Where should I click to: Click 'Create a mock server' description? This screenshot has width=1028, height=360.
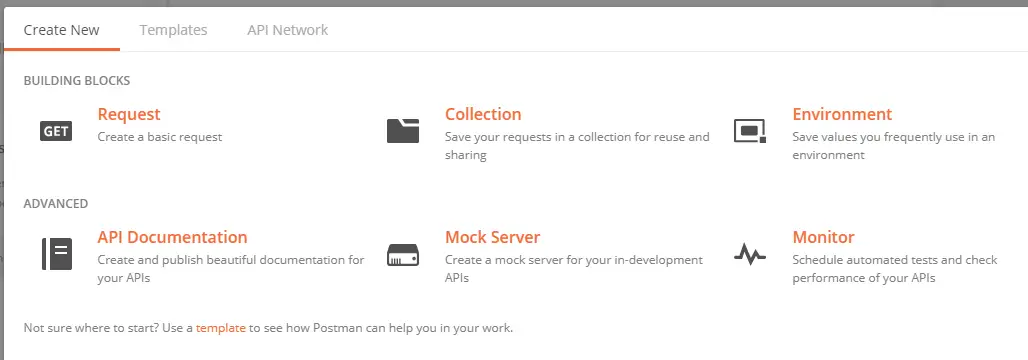tap(574, 268)
